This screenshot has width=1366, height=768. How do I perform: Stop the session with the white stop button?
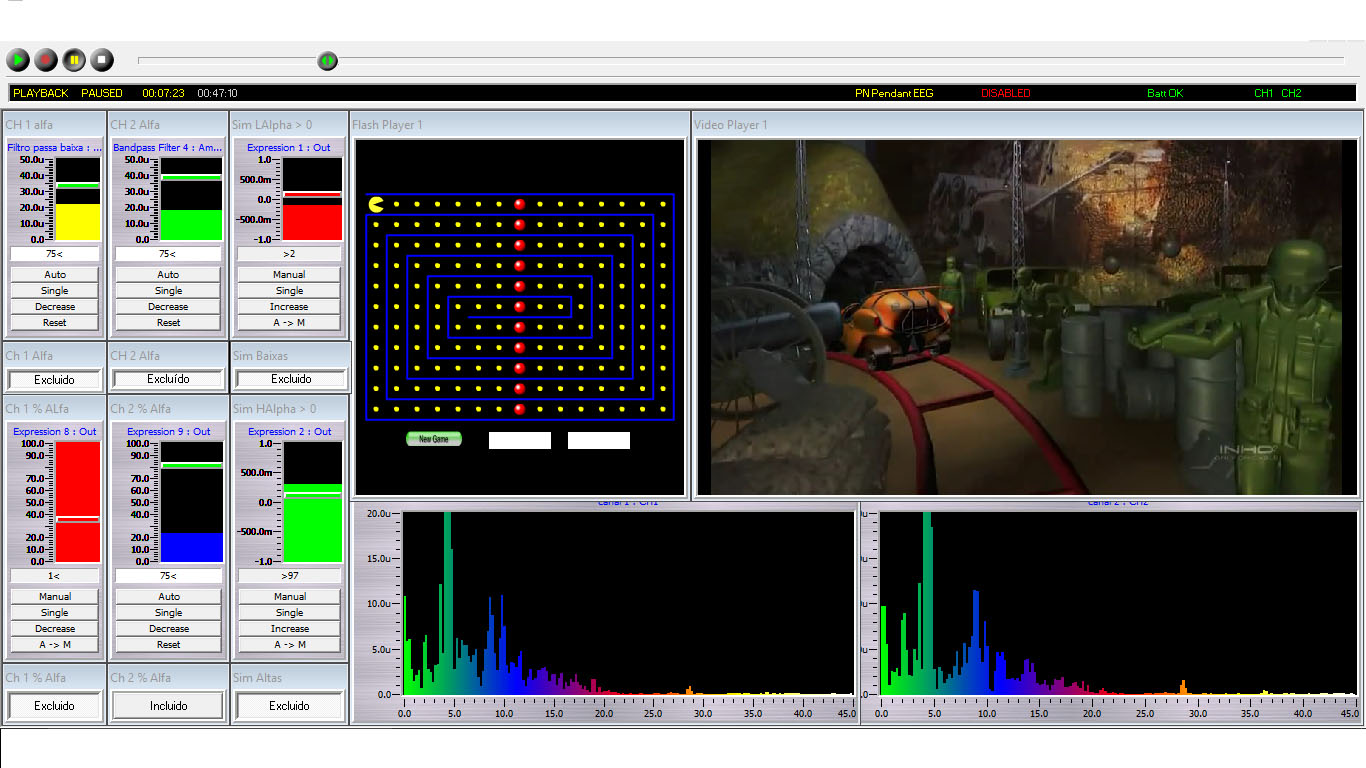click(102, 60)
